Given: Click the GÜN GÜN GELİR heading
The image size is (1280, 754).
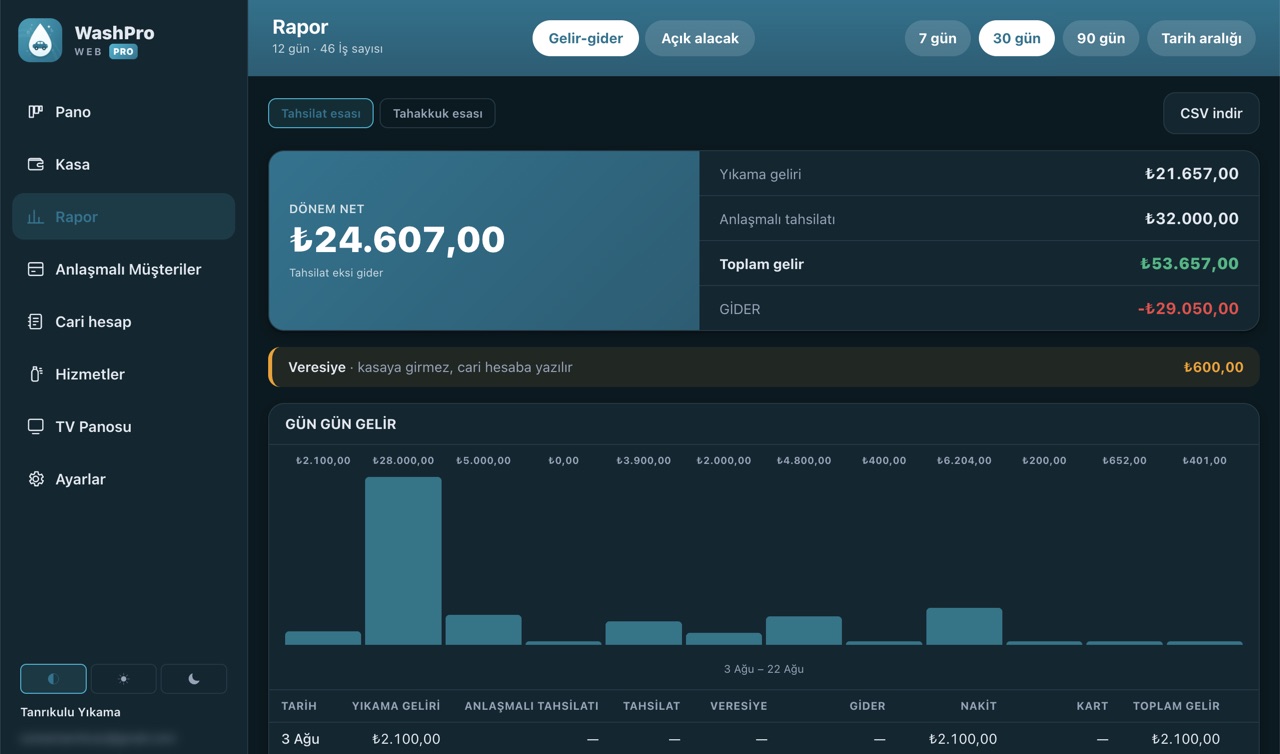Looking at the screenshot, I should click(x=341, y=424).
